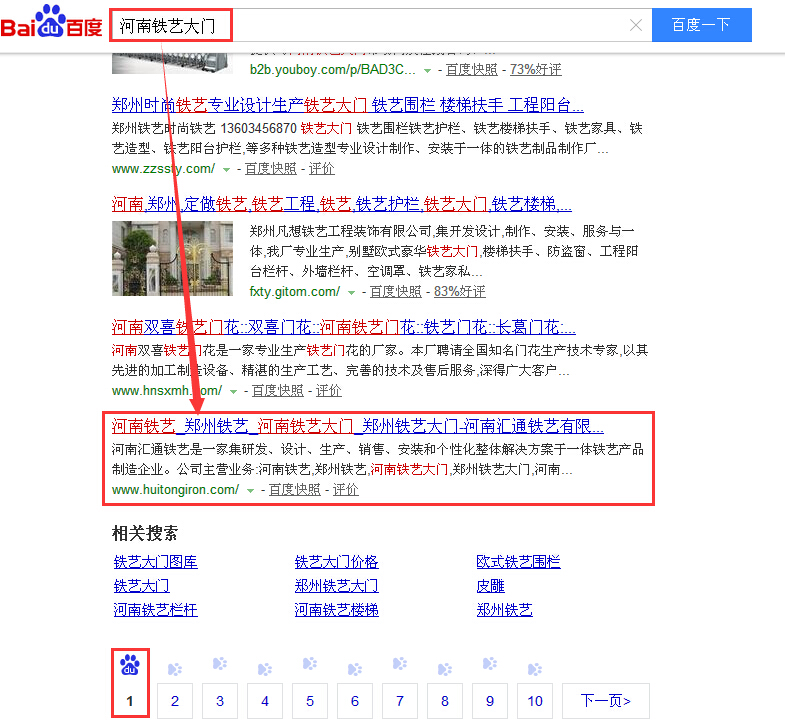The width and height of the screenshot is (785, 720).
Task: Search related term 河南铁艺栏杆
Action: click(155, 610)
